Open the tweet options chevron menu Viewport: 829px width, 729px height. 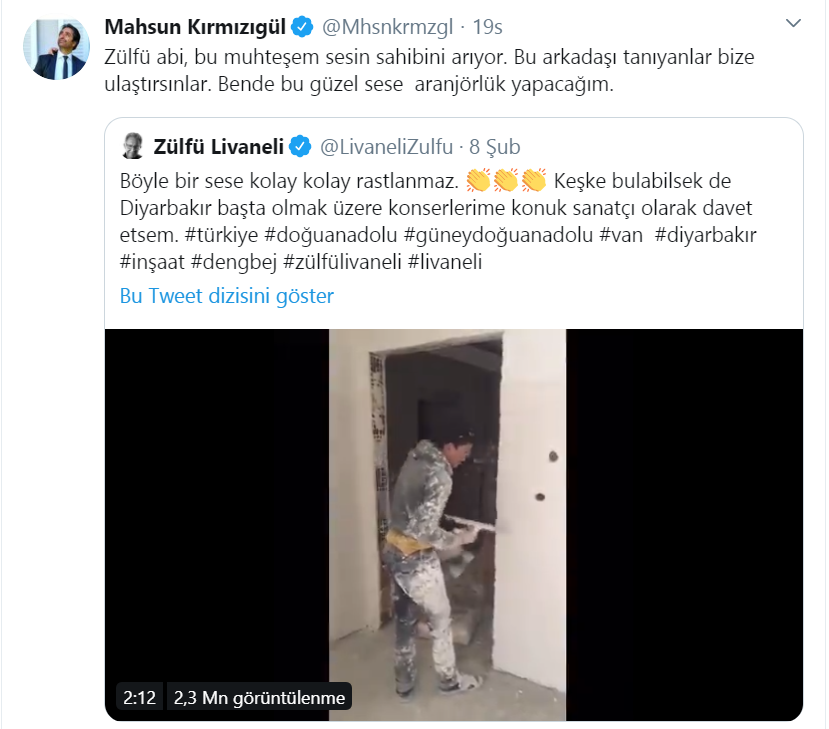[x=793, y=23]
